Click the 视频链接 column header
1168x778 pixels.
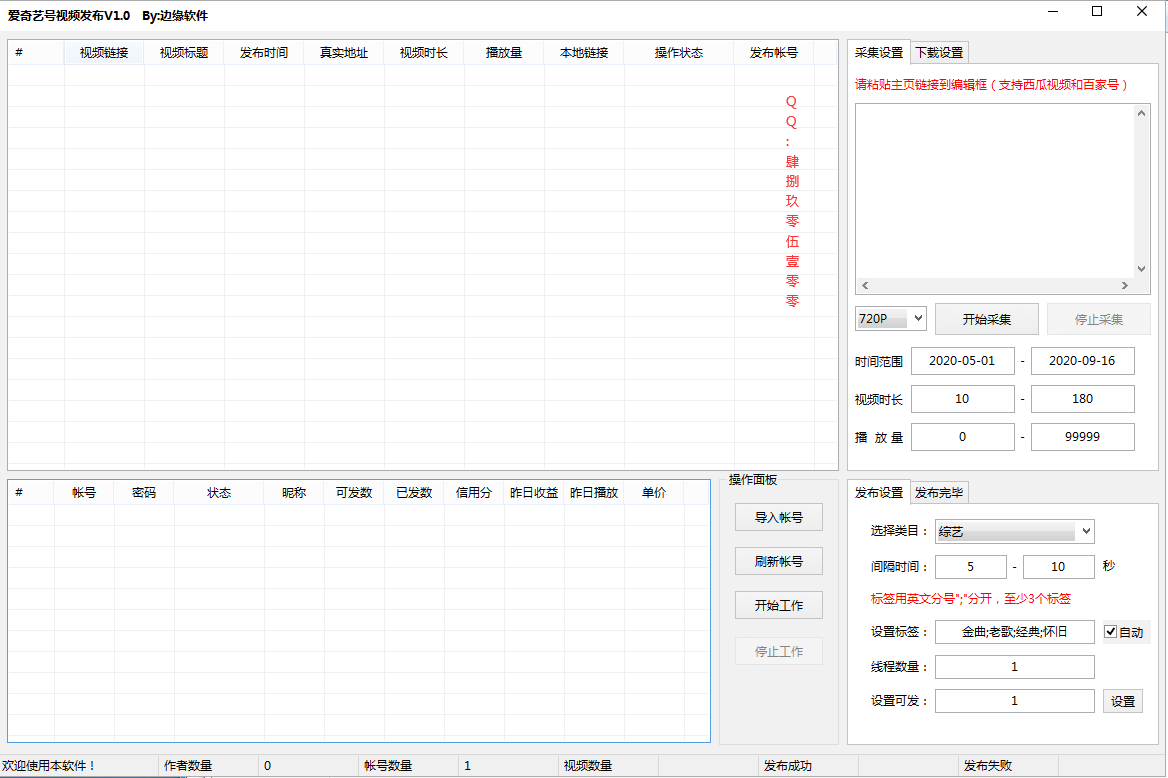104,53
